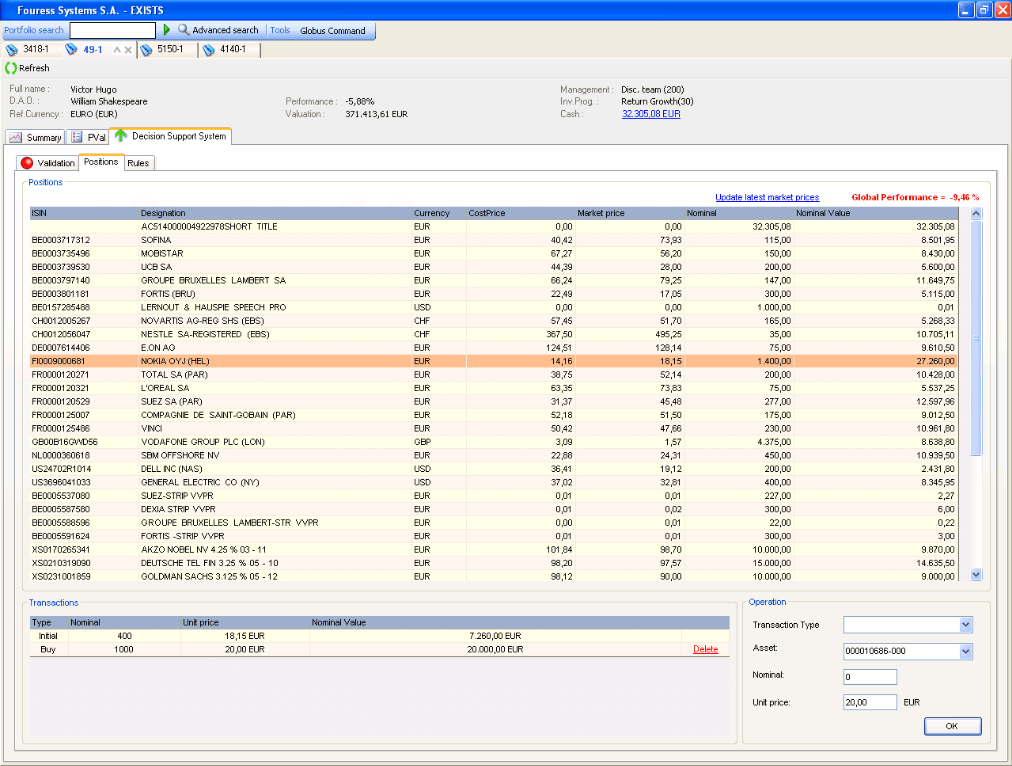Select the E.ON AG position row
1012x766 pixels.
click(494, 348)
